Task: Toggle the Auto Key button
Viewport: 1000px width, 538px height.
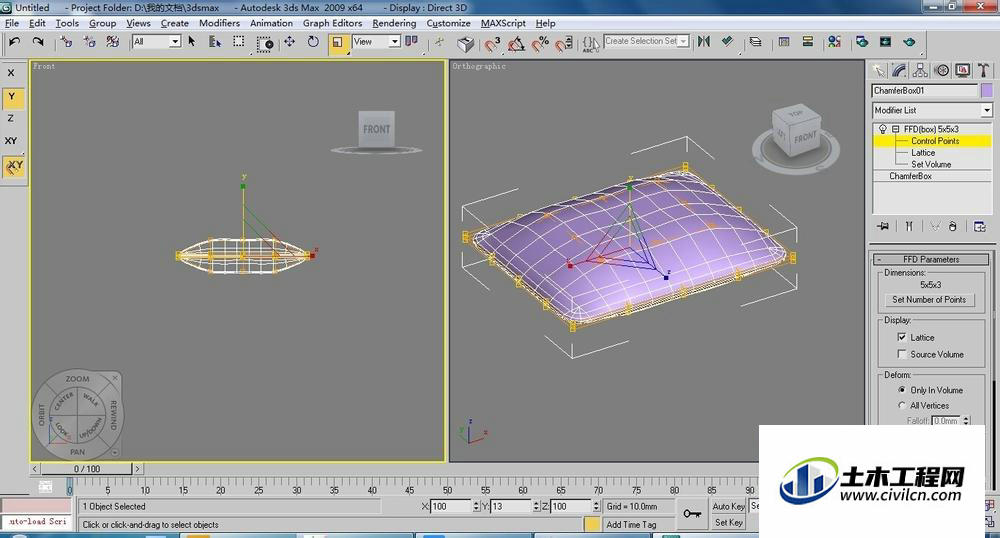Action: (x=728, y=506)
